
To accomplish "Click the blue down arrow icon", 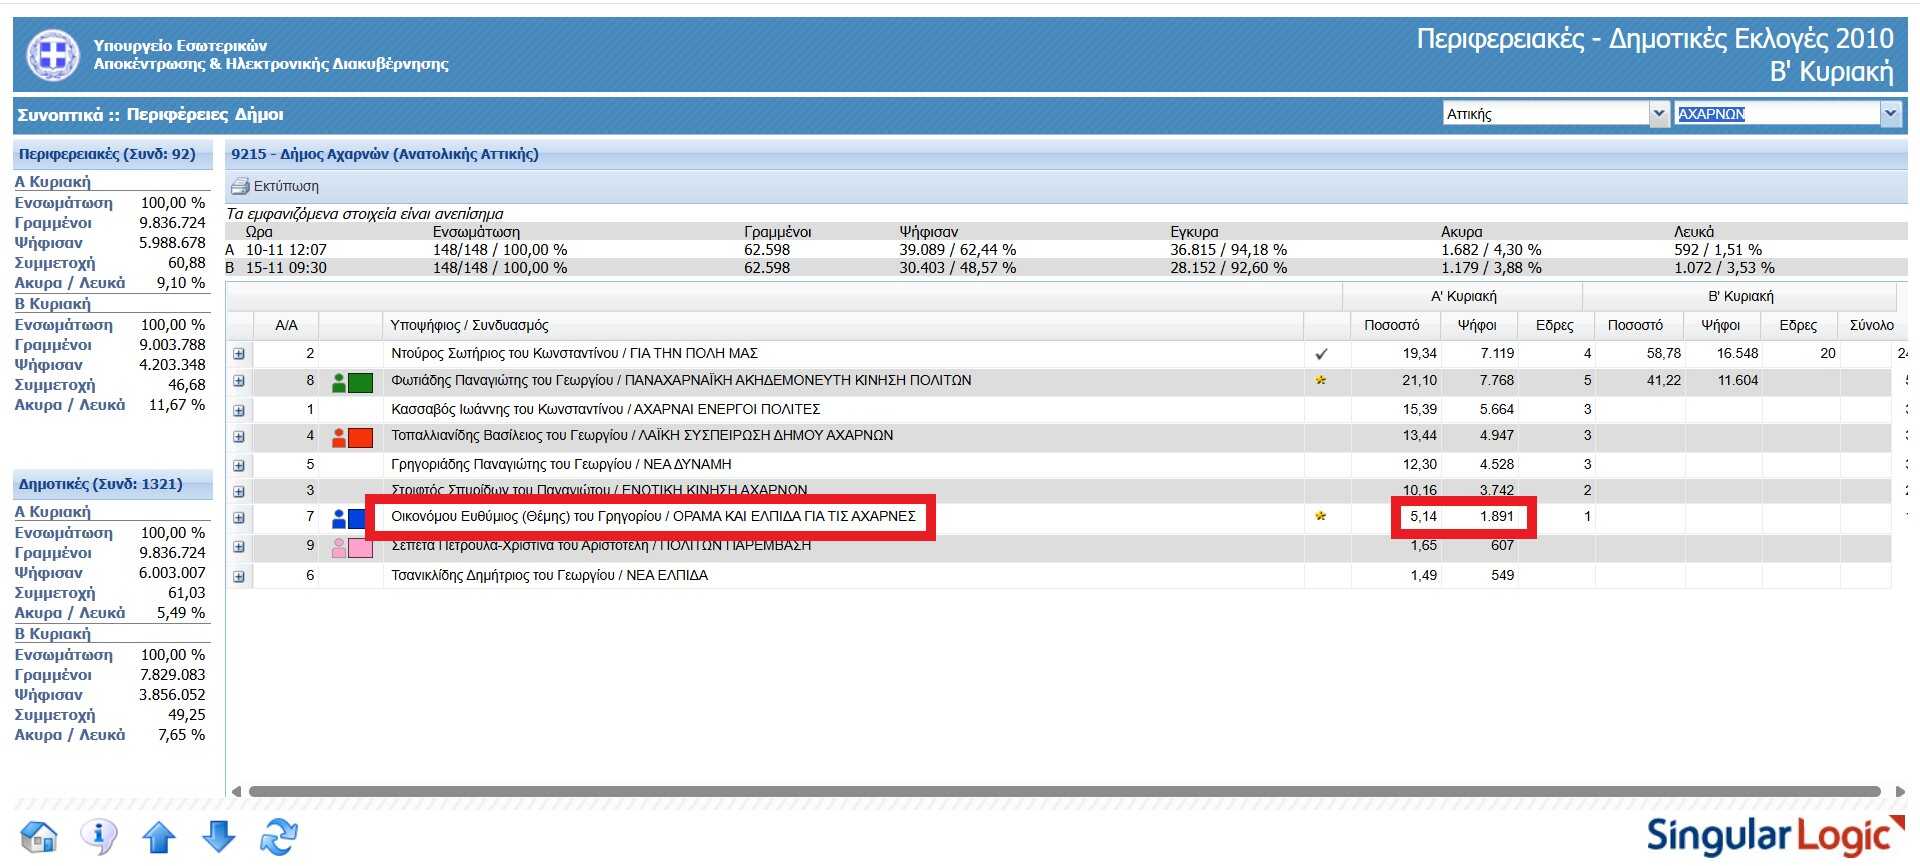I will tap(219, 836).
